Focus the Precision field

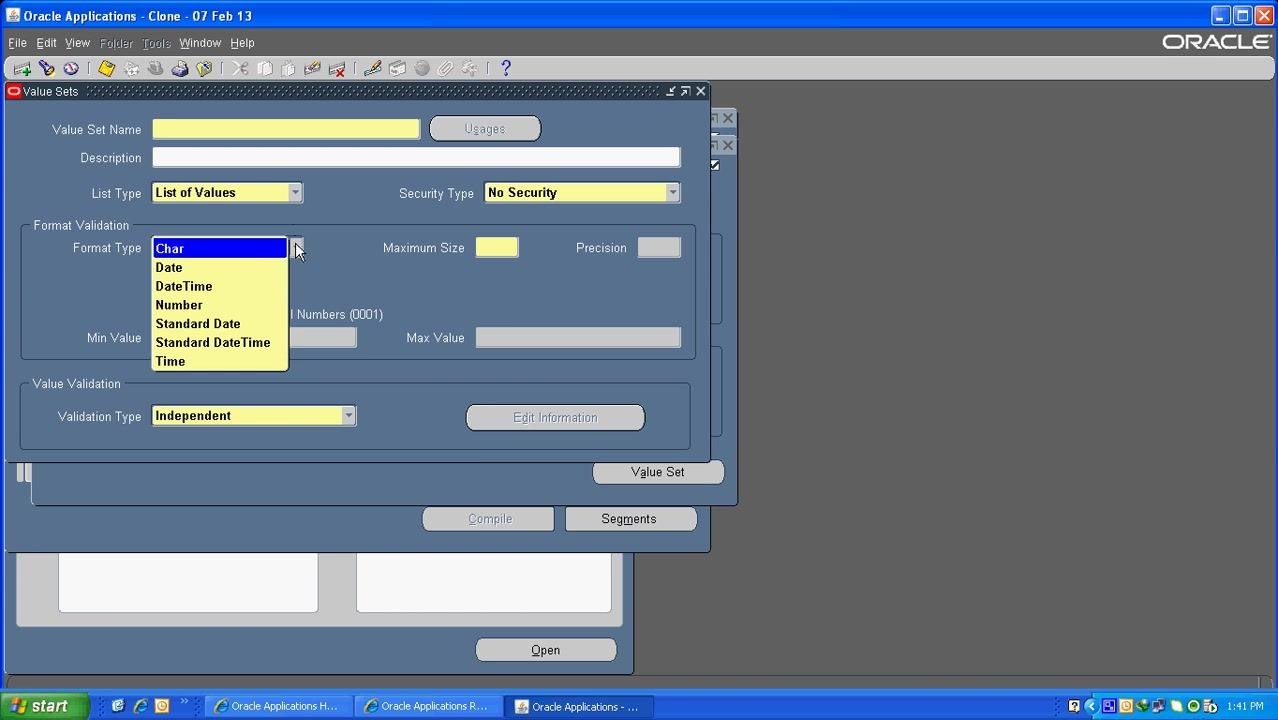click(x=659, y=248)
